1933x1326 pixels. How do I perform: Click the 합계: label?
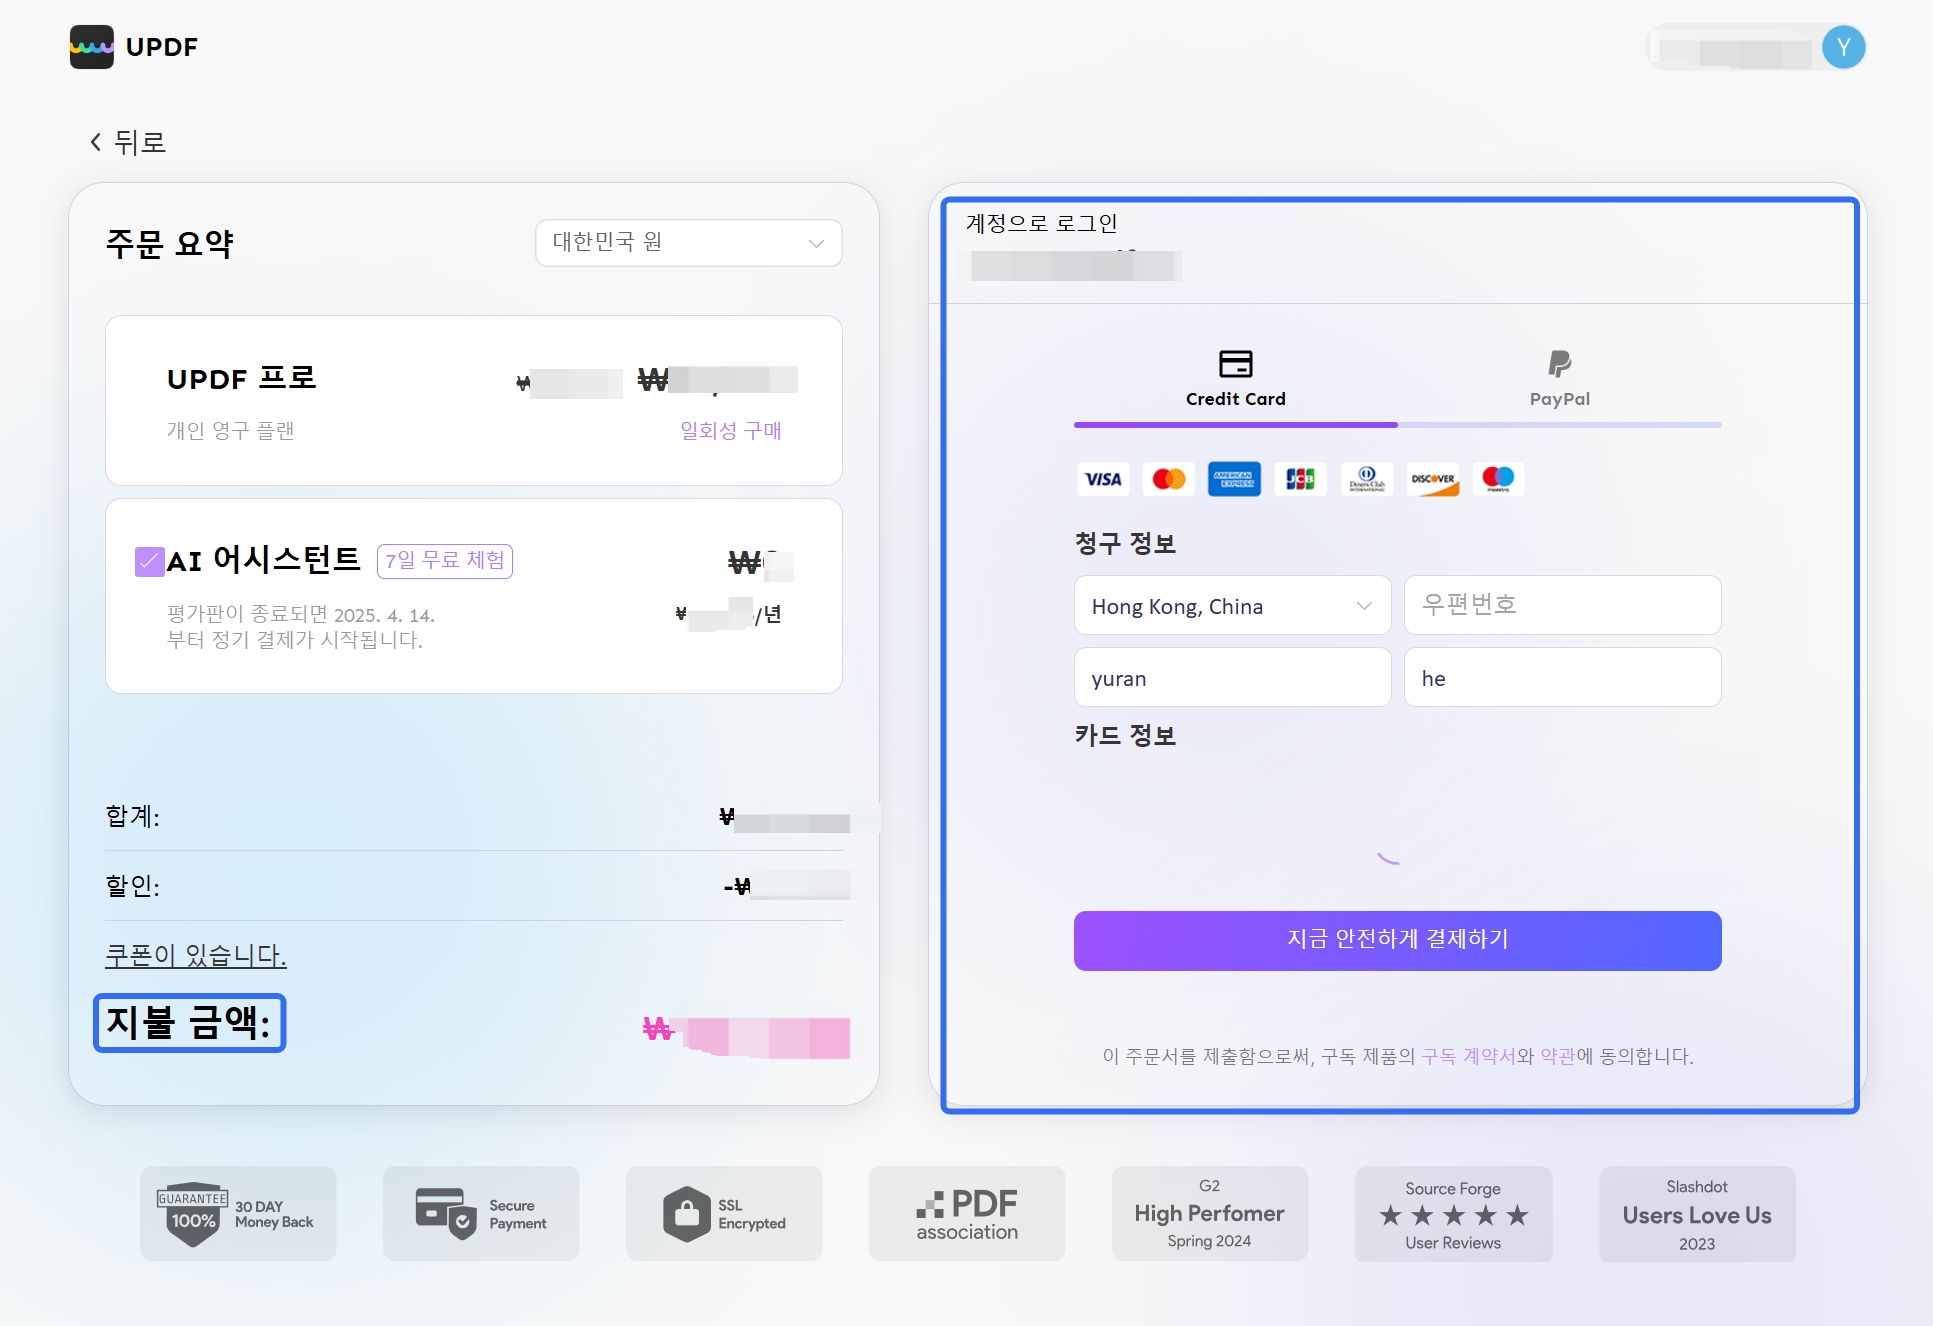[x=133, y=816]
